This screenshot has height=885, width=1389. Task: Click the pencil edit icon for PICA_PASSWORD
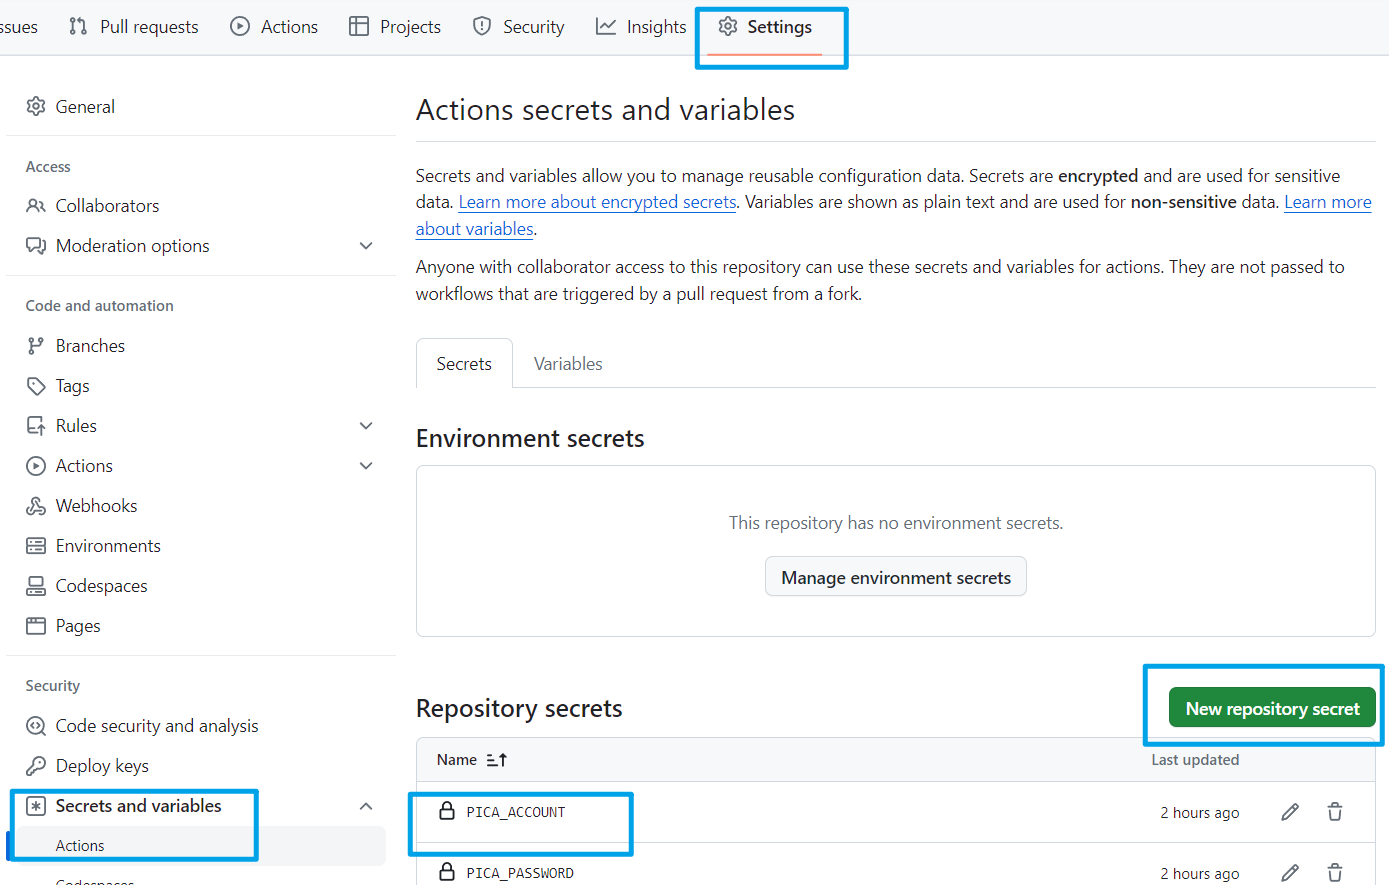(x=1290, y=873)
